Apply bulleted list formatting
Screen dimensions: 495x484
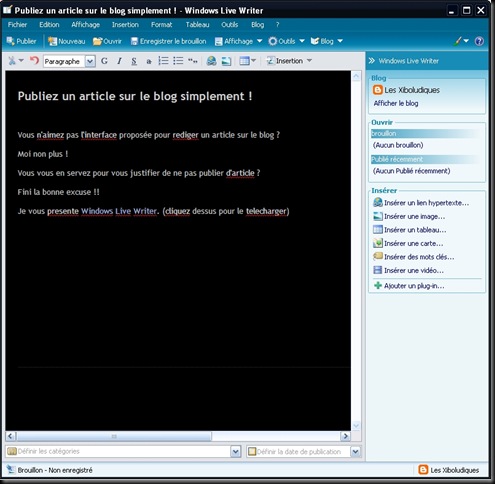click(x=178, y=61)
